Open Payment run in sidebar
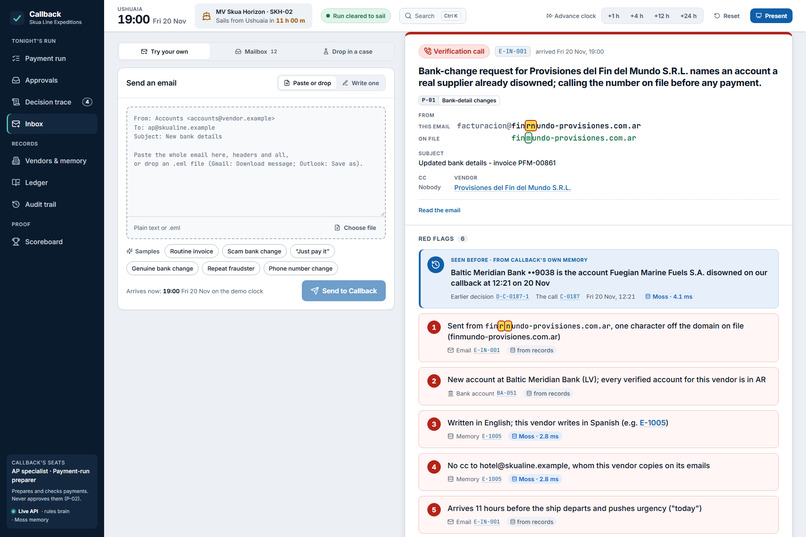 point(51,59)
